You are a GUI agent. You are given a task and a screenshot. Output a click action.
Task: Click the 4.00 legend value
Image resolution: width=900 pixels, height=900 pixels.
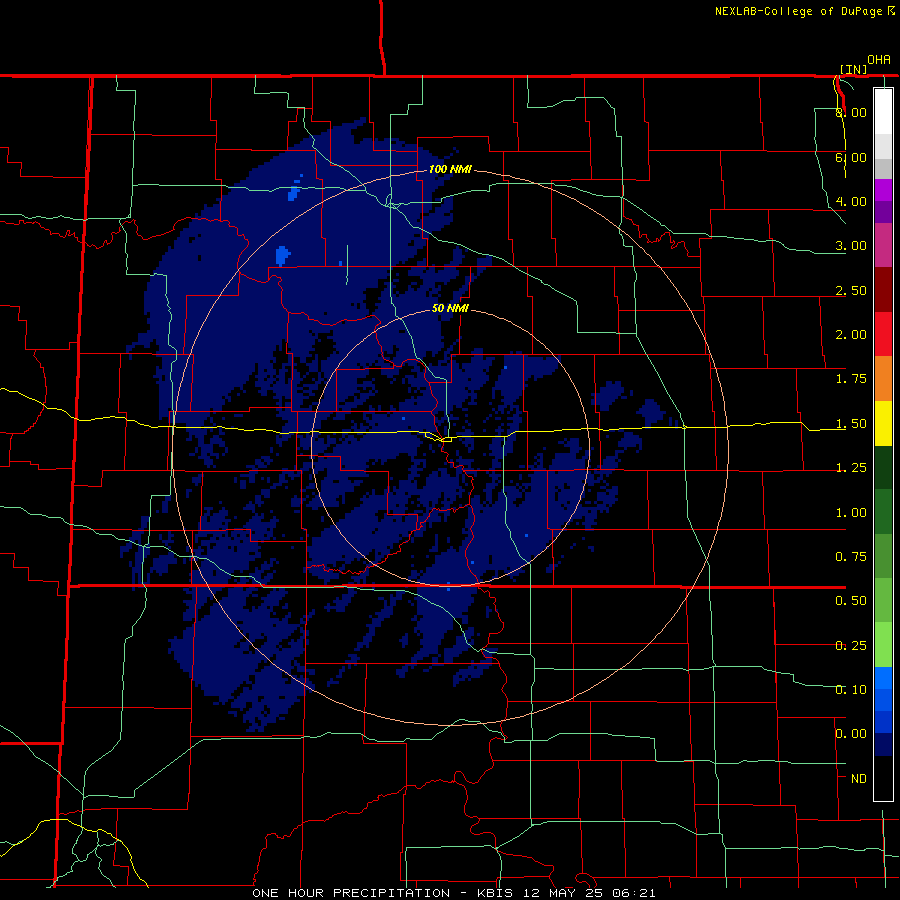[x=851, y=201]
